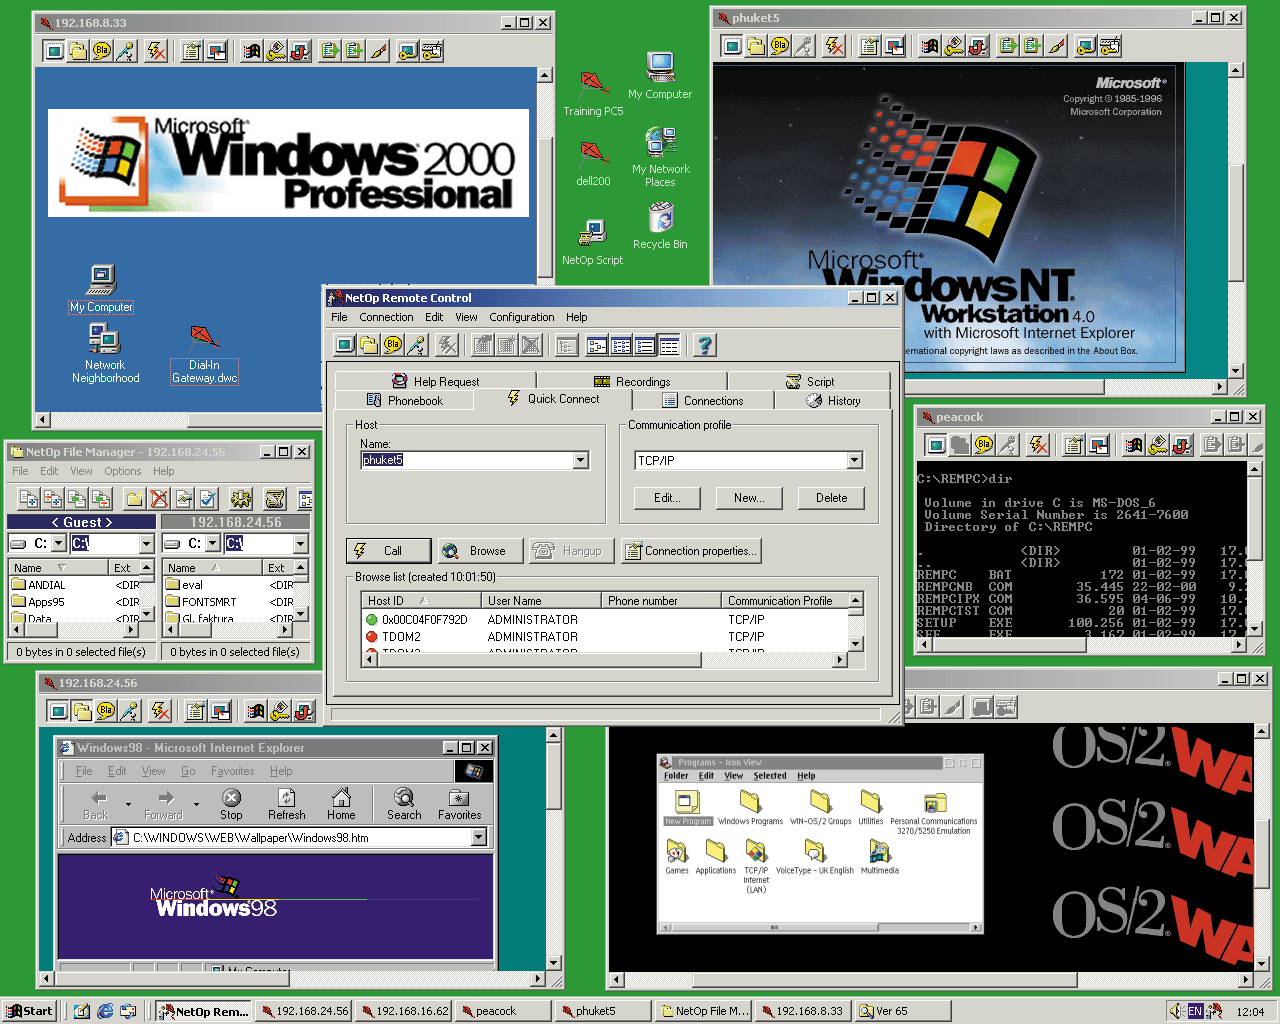
Task: Click key lock icon in 192.168.8.33 window toolbar
Action: pyautogui.click(x=276, y=51)
